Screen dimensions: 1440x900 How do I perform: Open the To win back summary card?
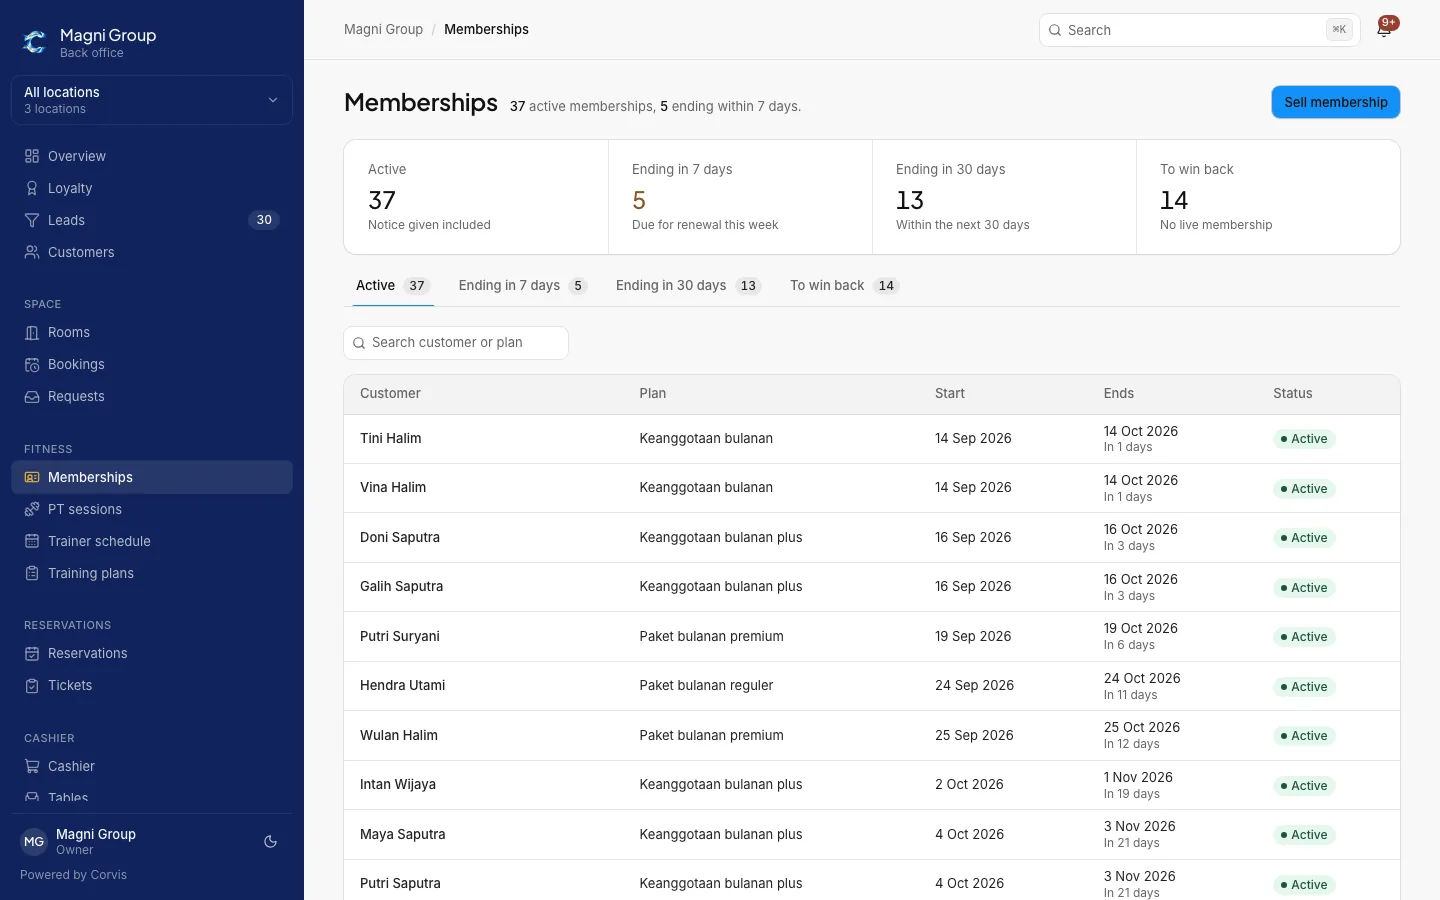[x=1268, y=197]
